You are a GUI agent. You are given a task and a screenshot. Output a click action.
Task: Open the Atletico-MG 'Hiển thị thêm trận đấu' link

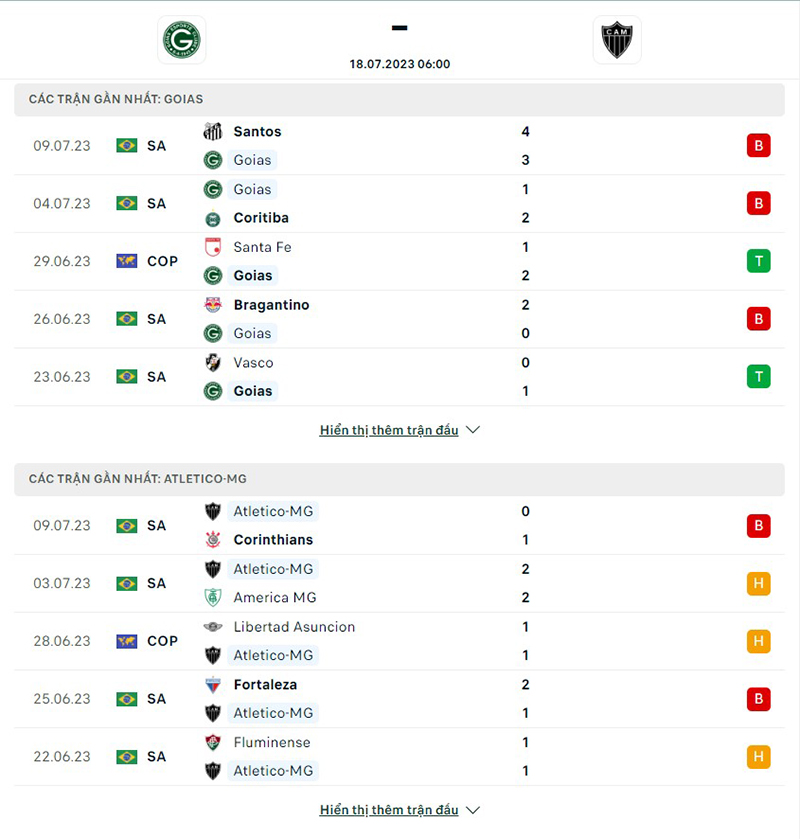(x=390, y=810)
